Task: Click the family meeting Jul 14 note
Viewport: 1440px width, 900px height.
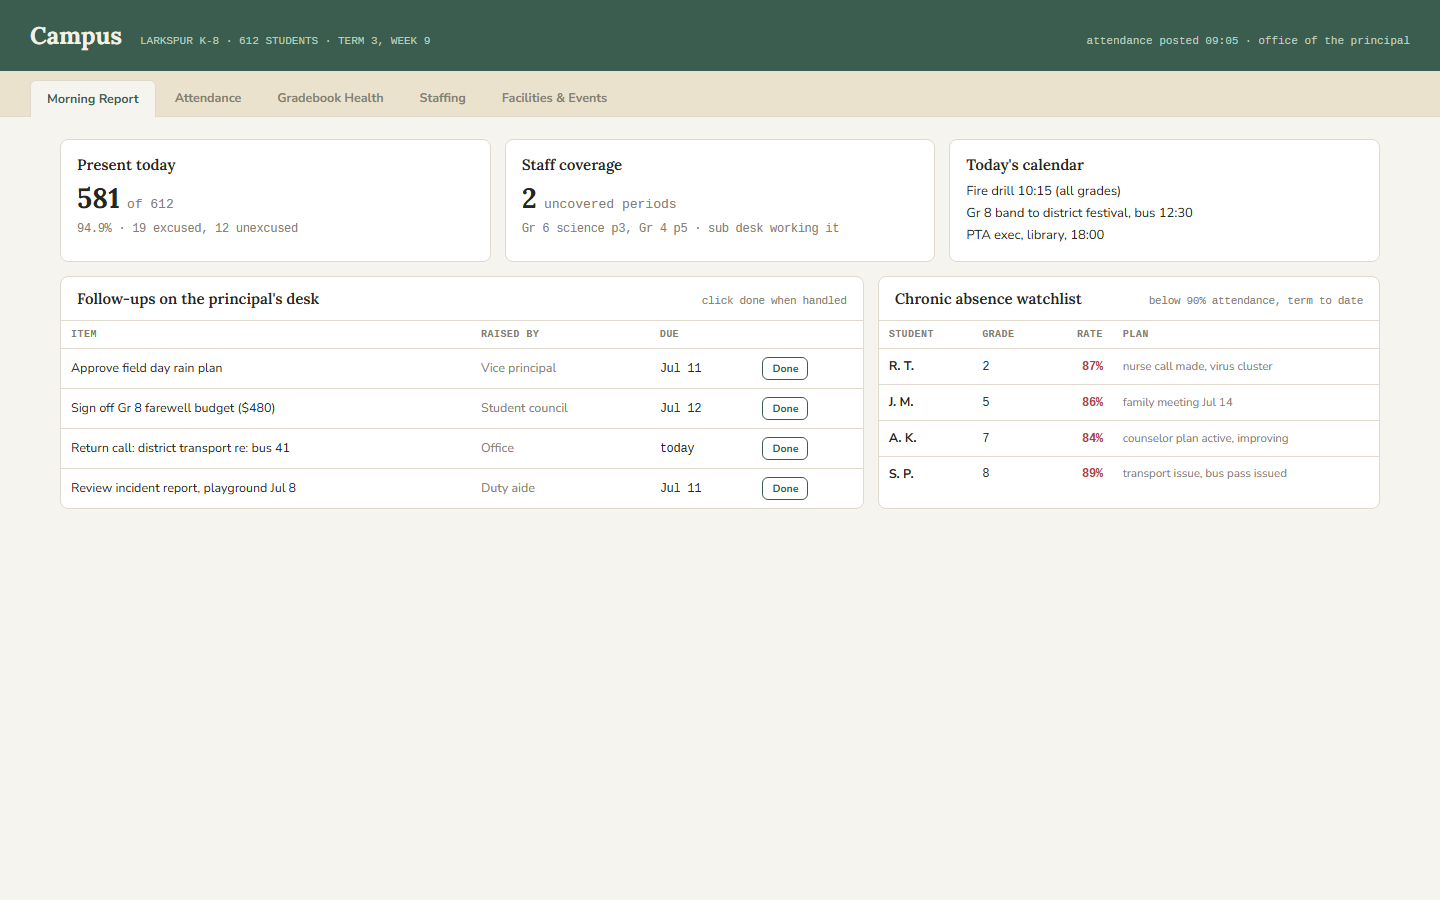Action: pos(1177,402)
